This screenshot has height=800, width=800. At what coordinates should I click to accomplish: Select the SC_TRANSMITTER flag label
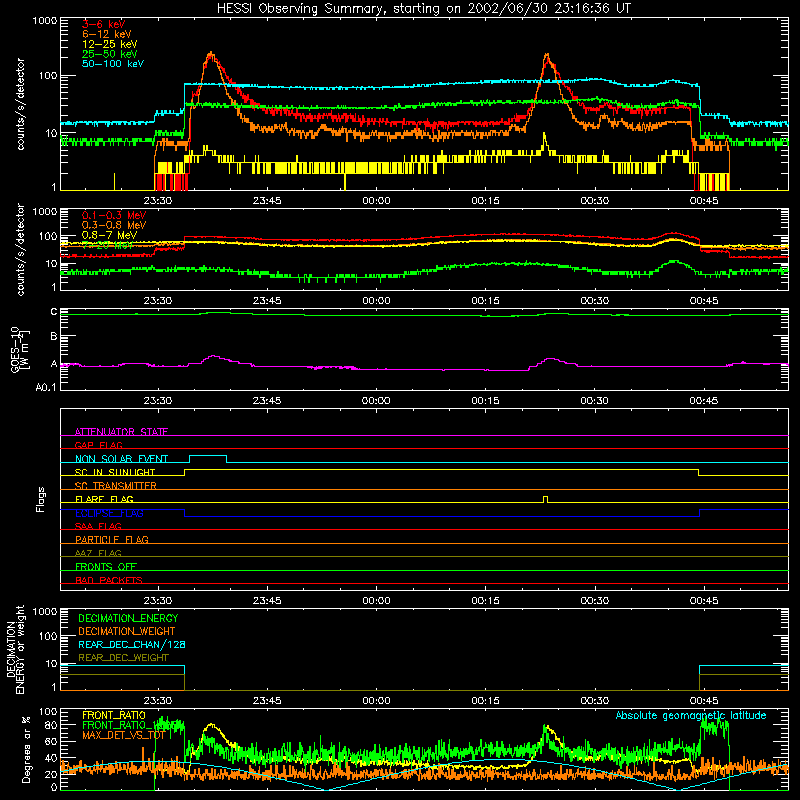[116, 486]
